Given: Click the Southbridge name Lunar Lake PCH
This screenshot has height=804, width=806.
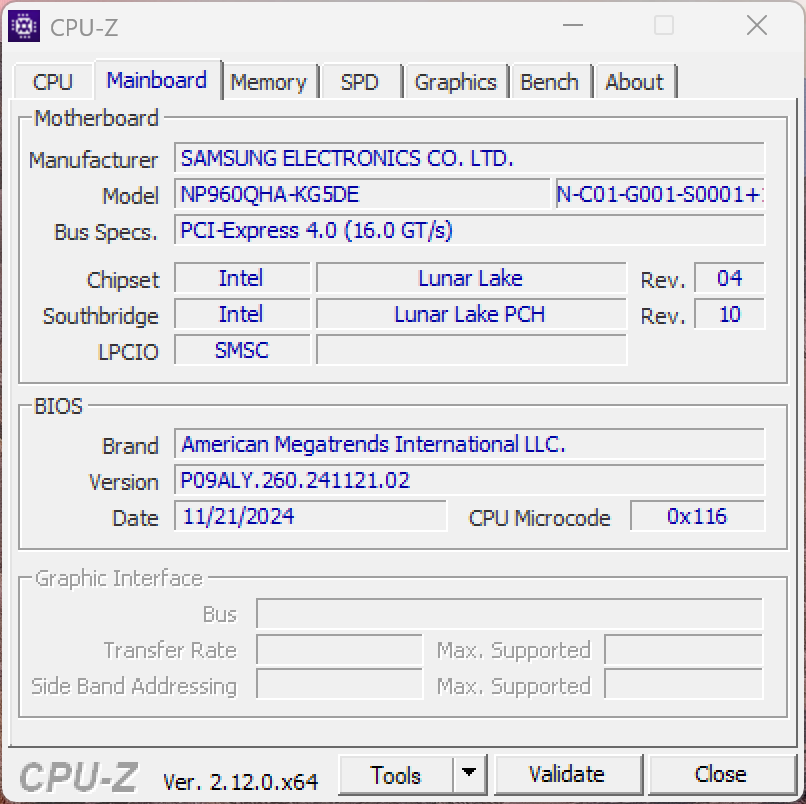Looking at the screenshot, I should (471, 314).
